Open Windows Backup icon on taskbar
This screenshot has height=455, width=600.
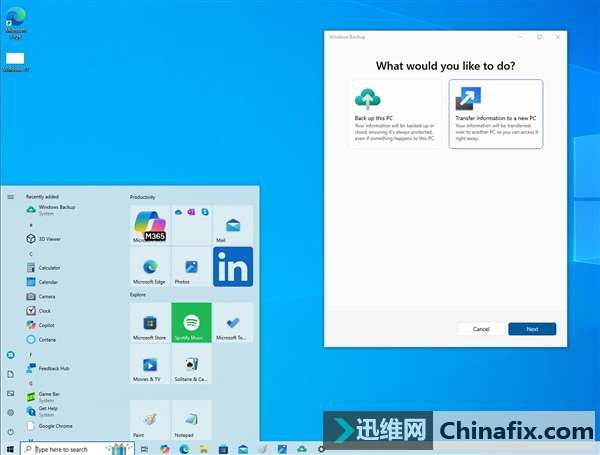(302, 449)
